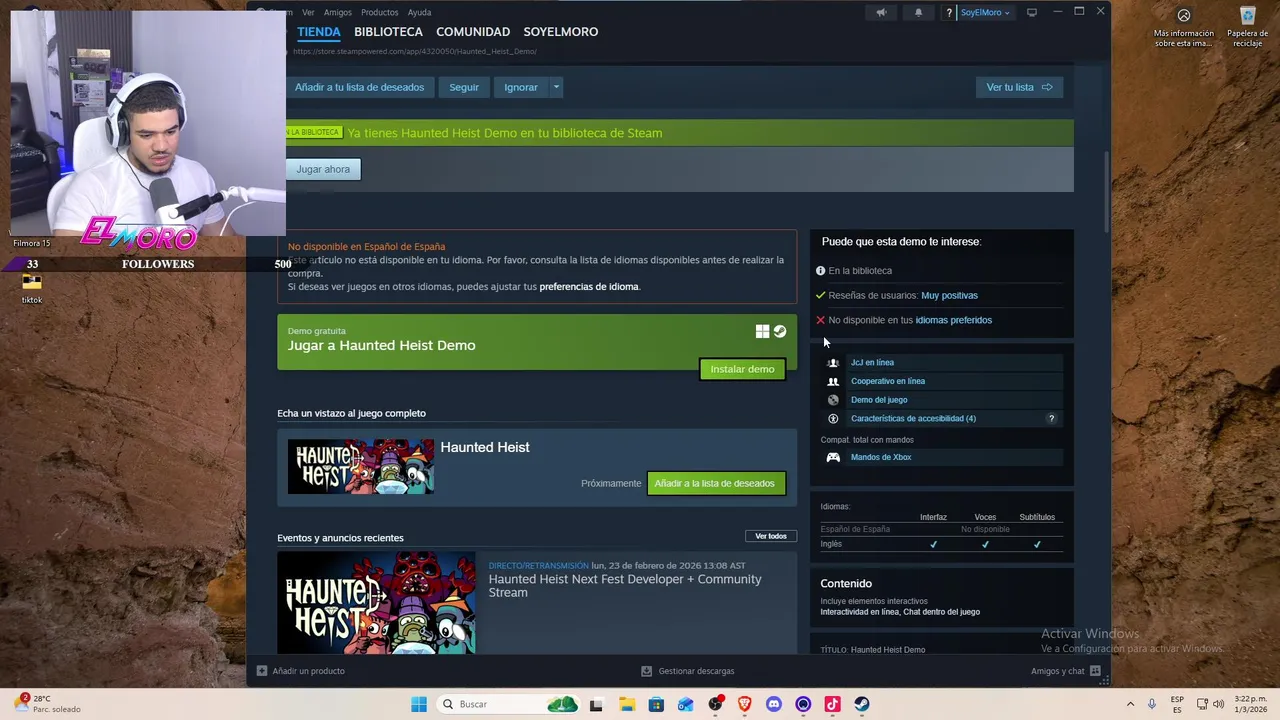Click the Seguir button

[x=464, y=87]
